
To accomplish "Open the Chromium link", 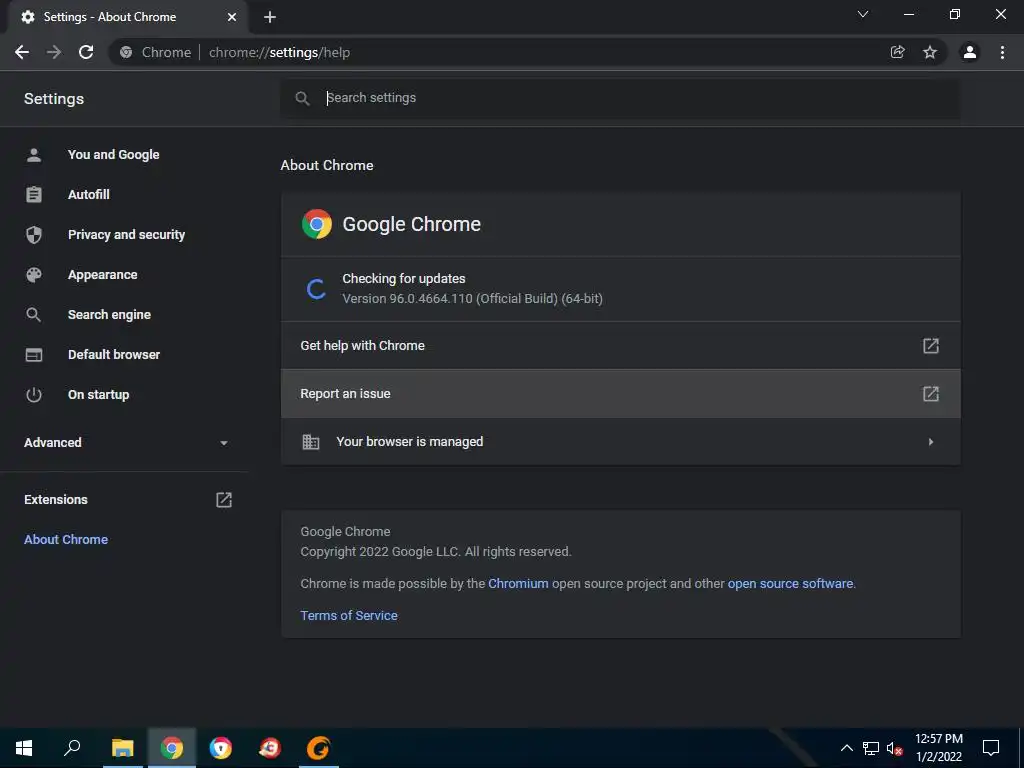I will [x=519, y=584].
